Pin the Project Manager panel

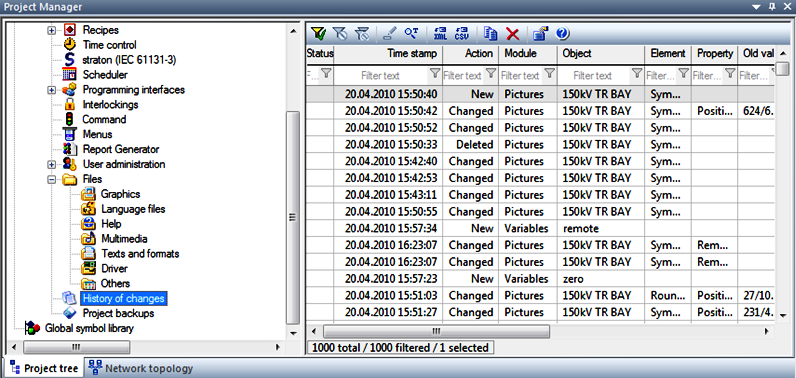(772, 7)
